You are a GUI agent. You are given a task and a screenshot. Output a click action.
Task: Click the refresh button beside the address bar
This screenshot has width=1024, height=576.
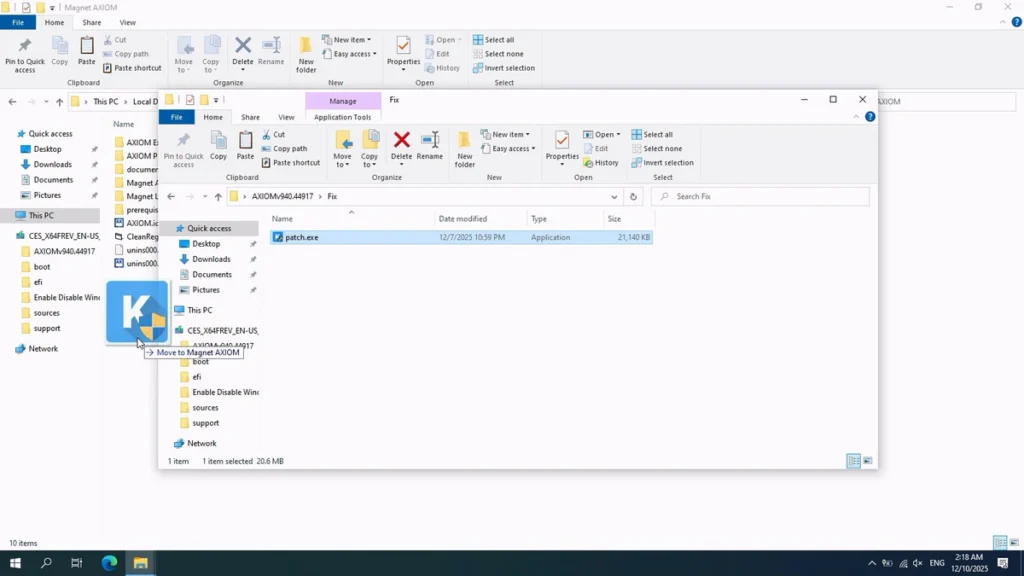(633, 197)
